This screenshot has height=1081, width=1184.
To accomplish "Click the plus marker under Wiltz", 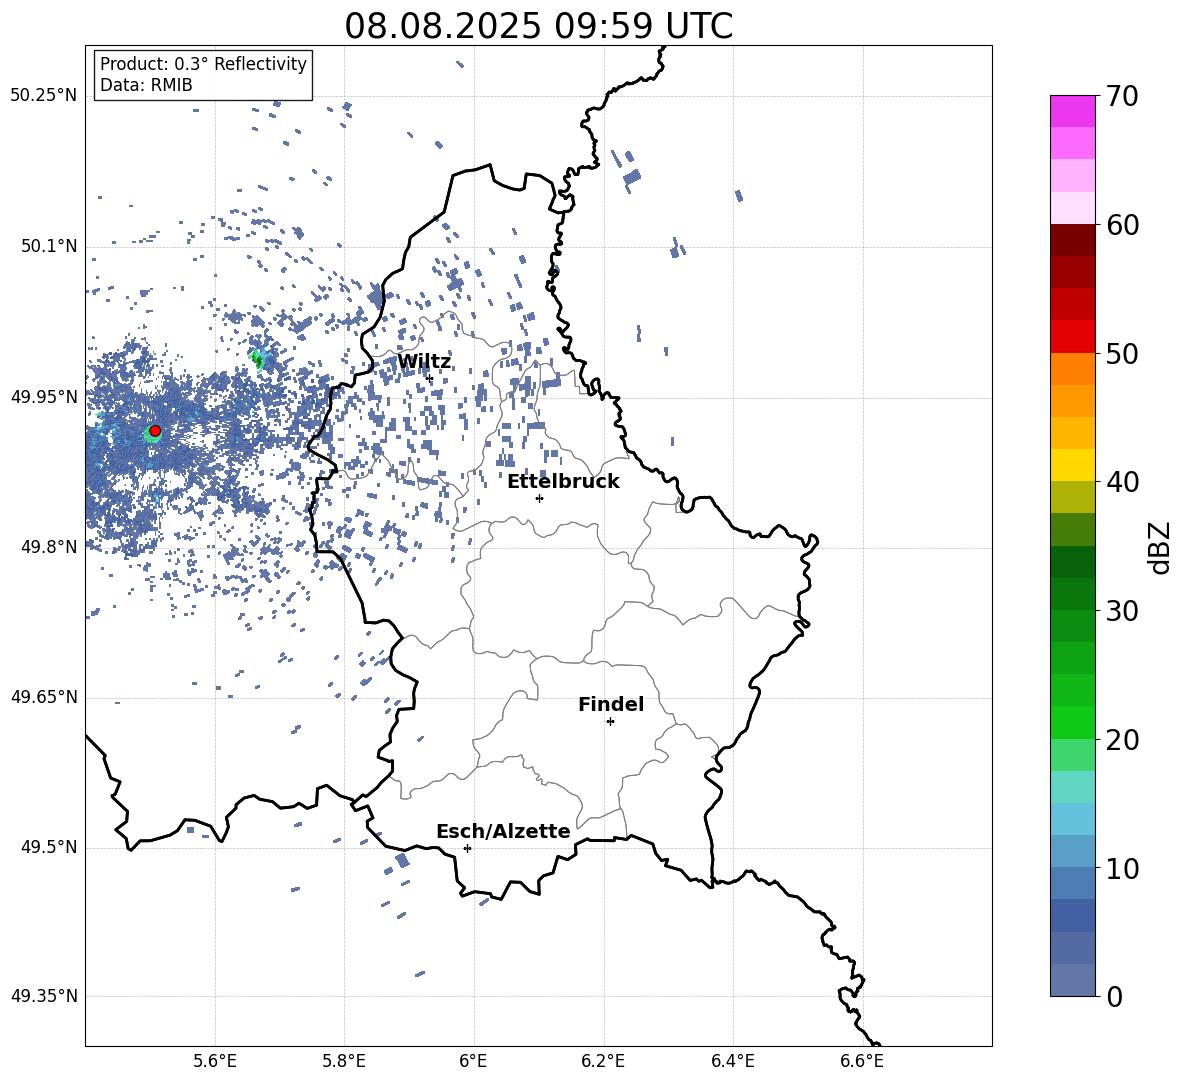I will tap(430, 378).
